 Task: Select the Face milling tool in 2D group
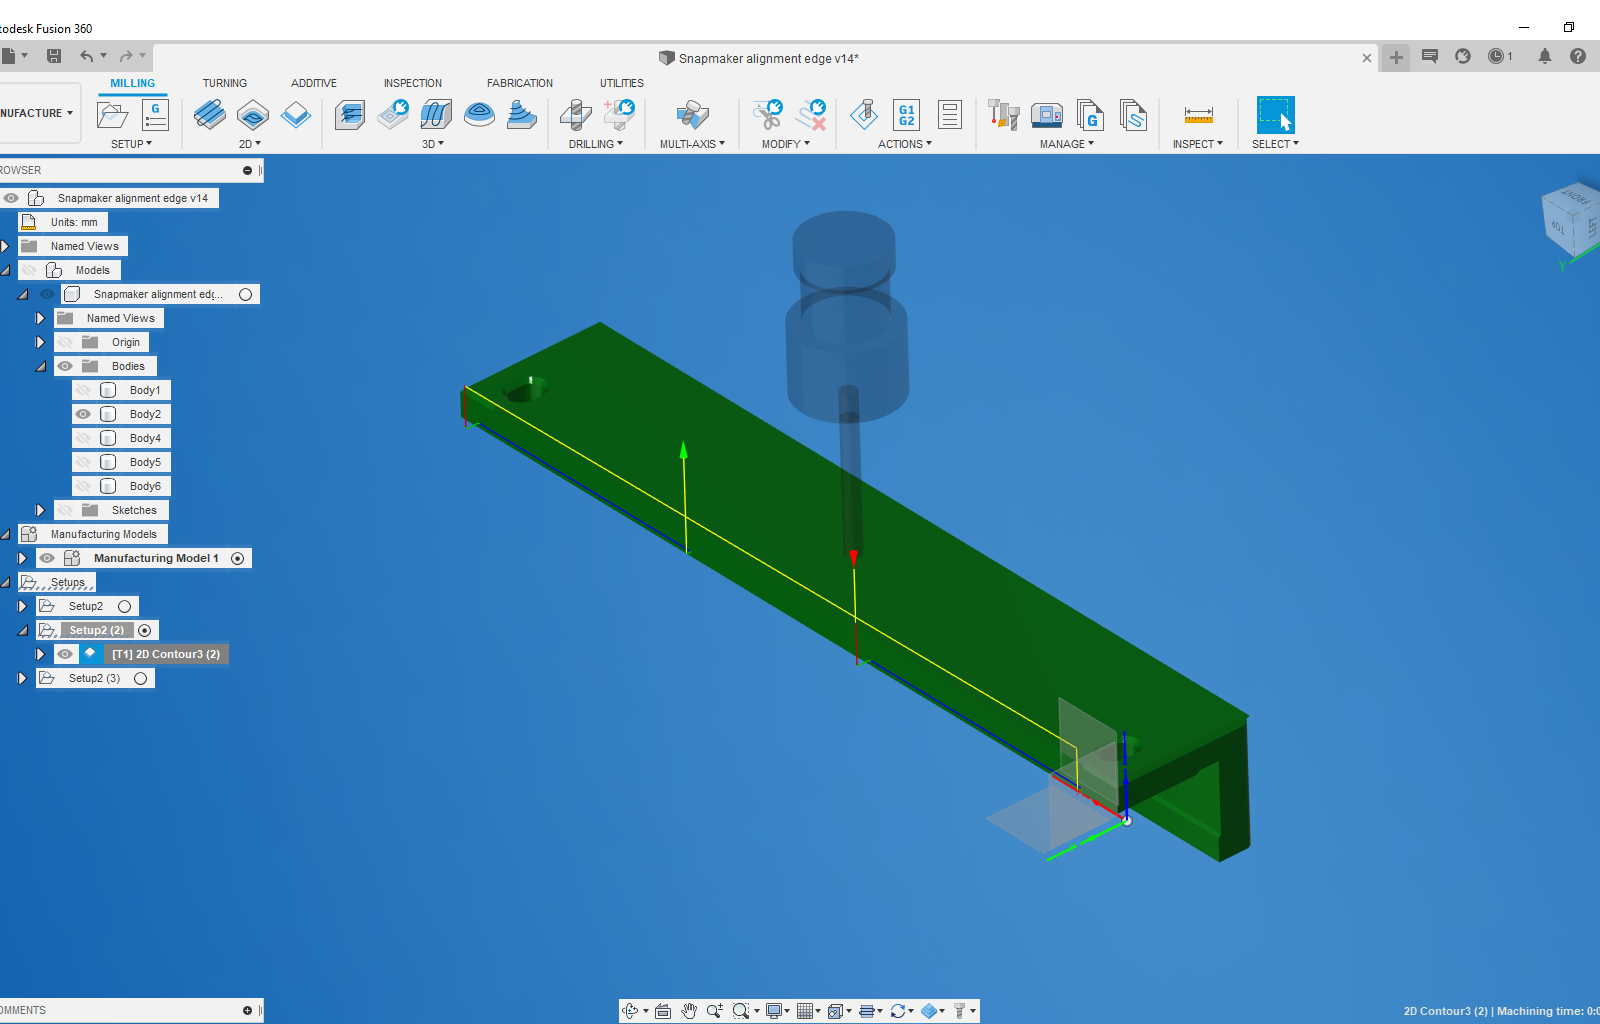[210, 115]
